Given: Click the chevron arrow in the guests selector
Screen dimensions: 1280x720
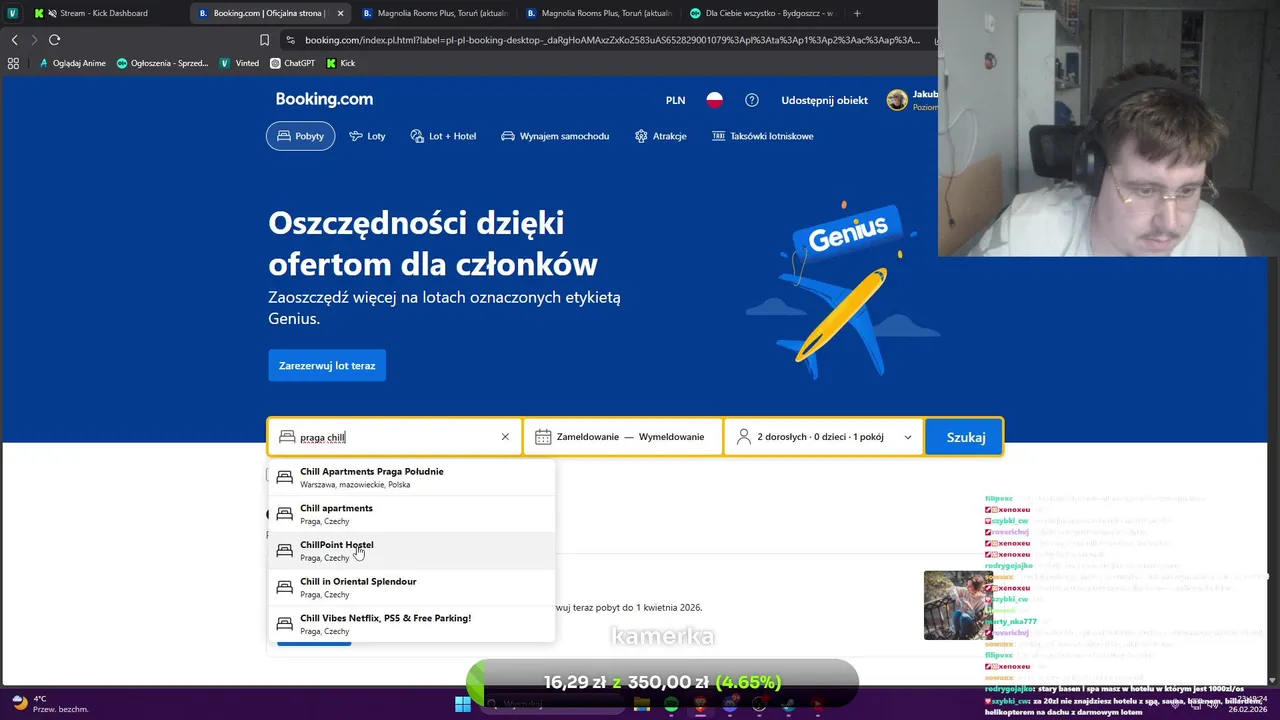Looking at the screenshot, I should coord(908,437).
